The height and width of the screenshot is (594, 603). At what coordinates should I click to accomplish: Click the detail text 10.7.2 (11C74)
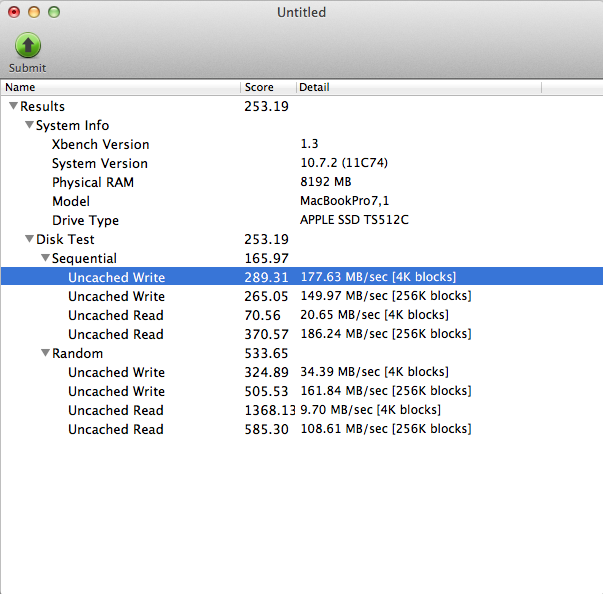coord(344,163)
